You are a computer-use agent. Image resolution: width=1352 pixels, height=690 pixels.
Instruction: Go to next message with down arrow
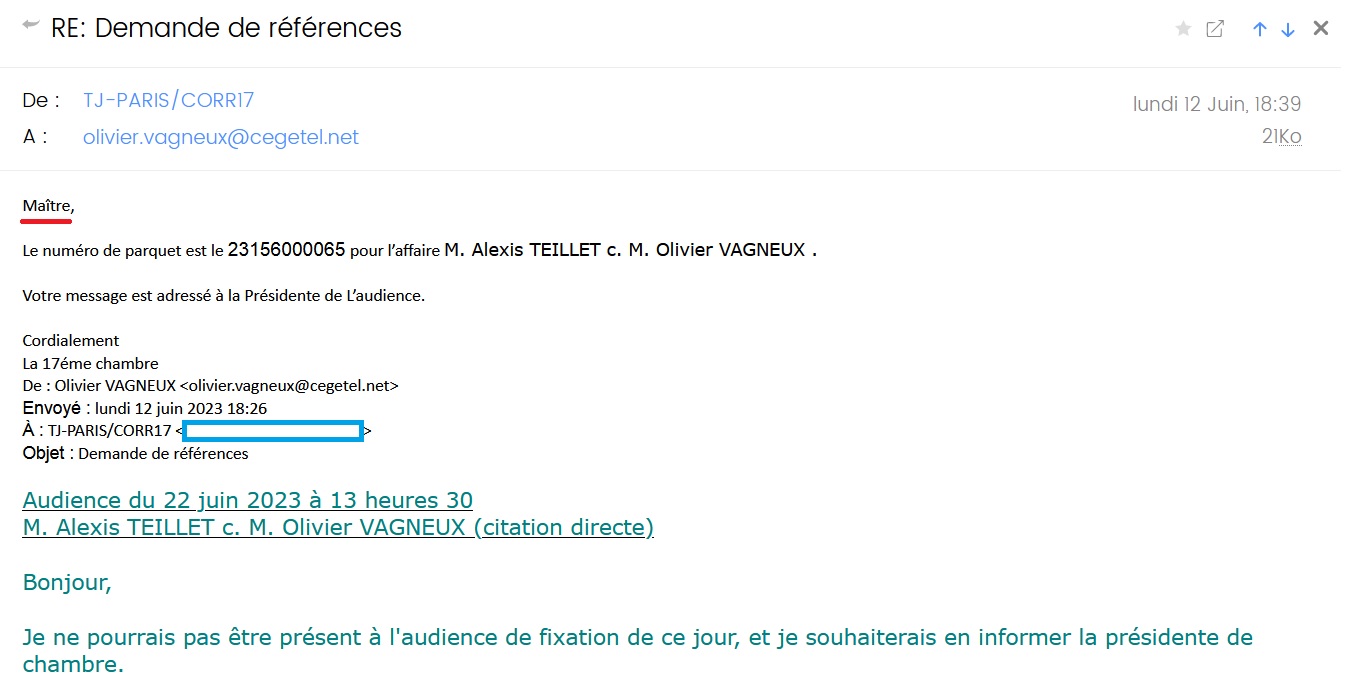coord(1288,29)
